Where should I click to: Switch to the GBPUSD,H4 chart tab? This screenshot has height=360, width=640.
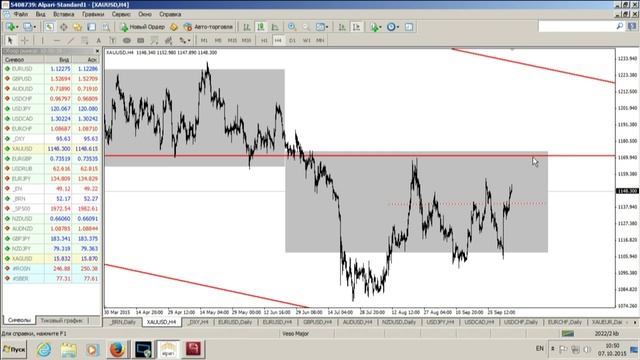[x=318, y=322]
